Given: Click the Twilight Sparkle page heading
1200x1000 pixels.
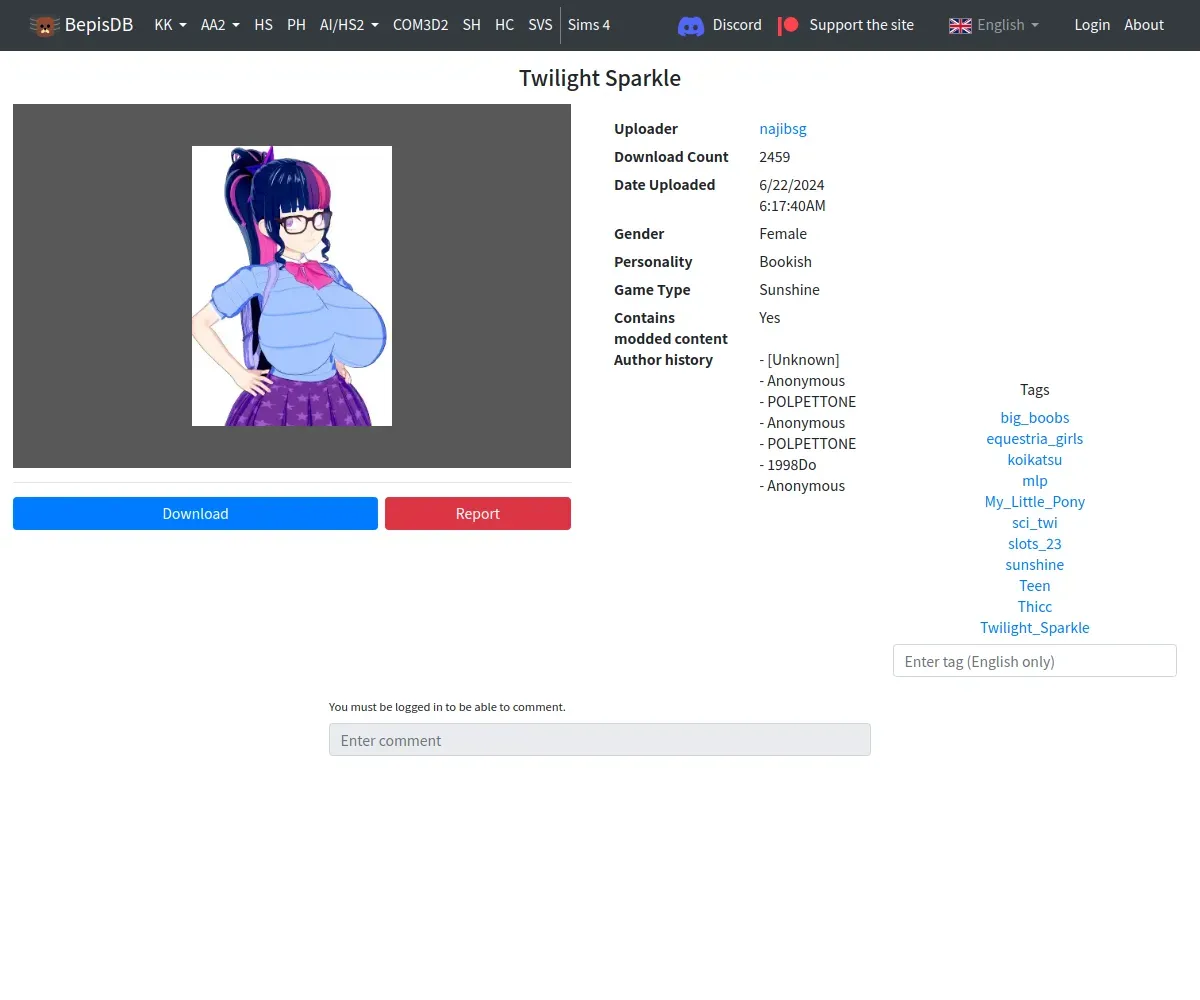Looking at the screenshot, I should [x=600, y=78].
